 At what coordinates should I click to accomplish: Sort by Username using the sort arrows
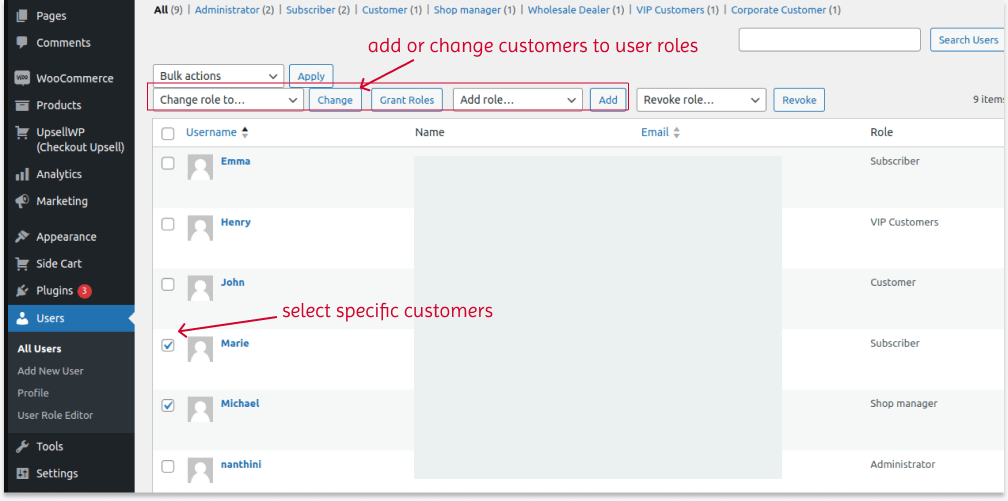click(x=245, y=132)
